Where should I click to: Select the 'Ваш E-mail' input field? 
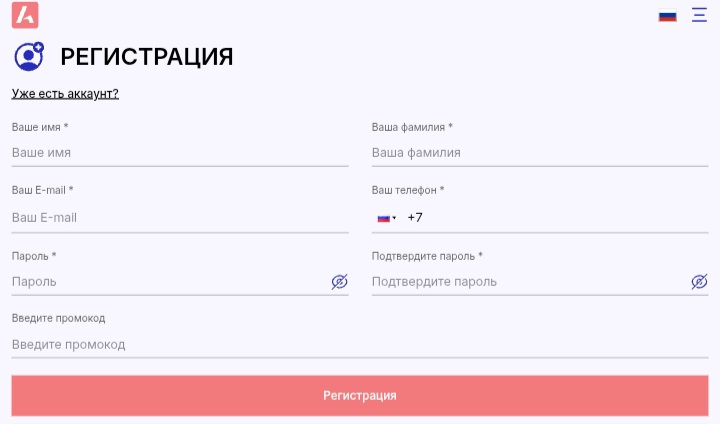click(180, 217)
